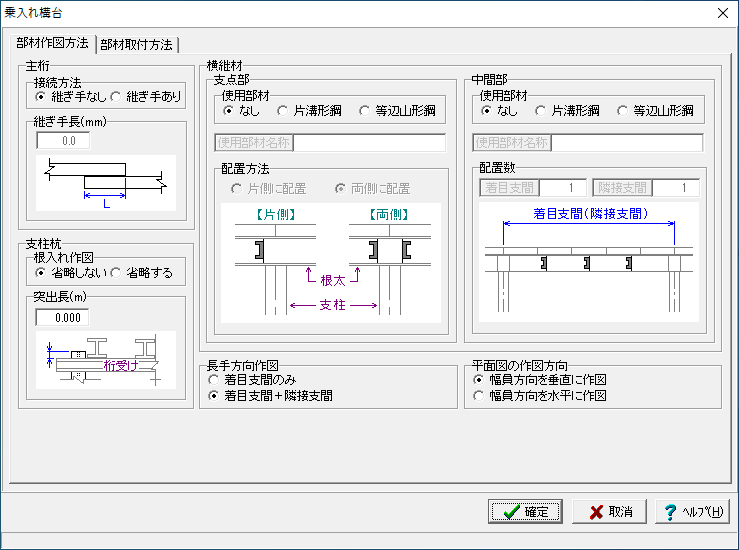Screen dimensions: 739x550
Task: Confirm with the 確定 button
Action: tap(525, 512)
